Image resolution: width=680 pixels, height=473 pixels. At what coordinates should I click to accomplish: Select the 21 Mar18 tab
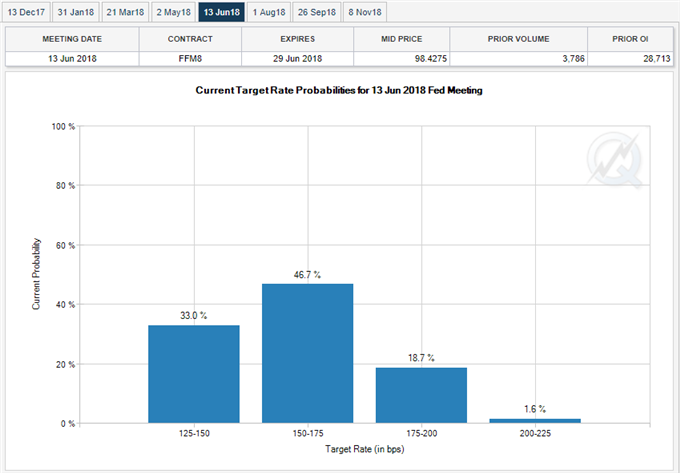pos(125,12)
